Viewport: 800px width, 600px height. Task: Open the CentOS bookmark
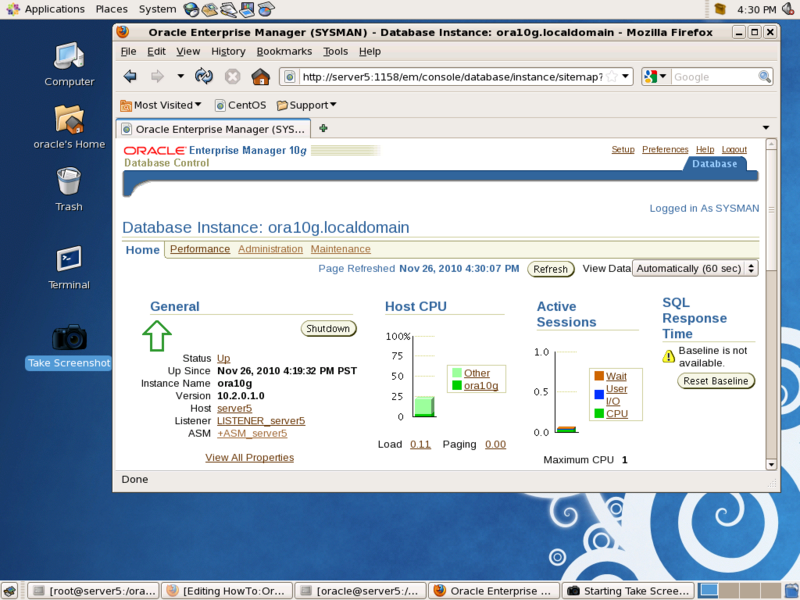241,105
